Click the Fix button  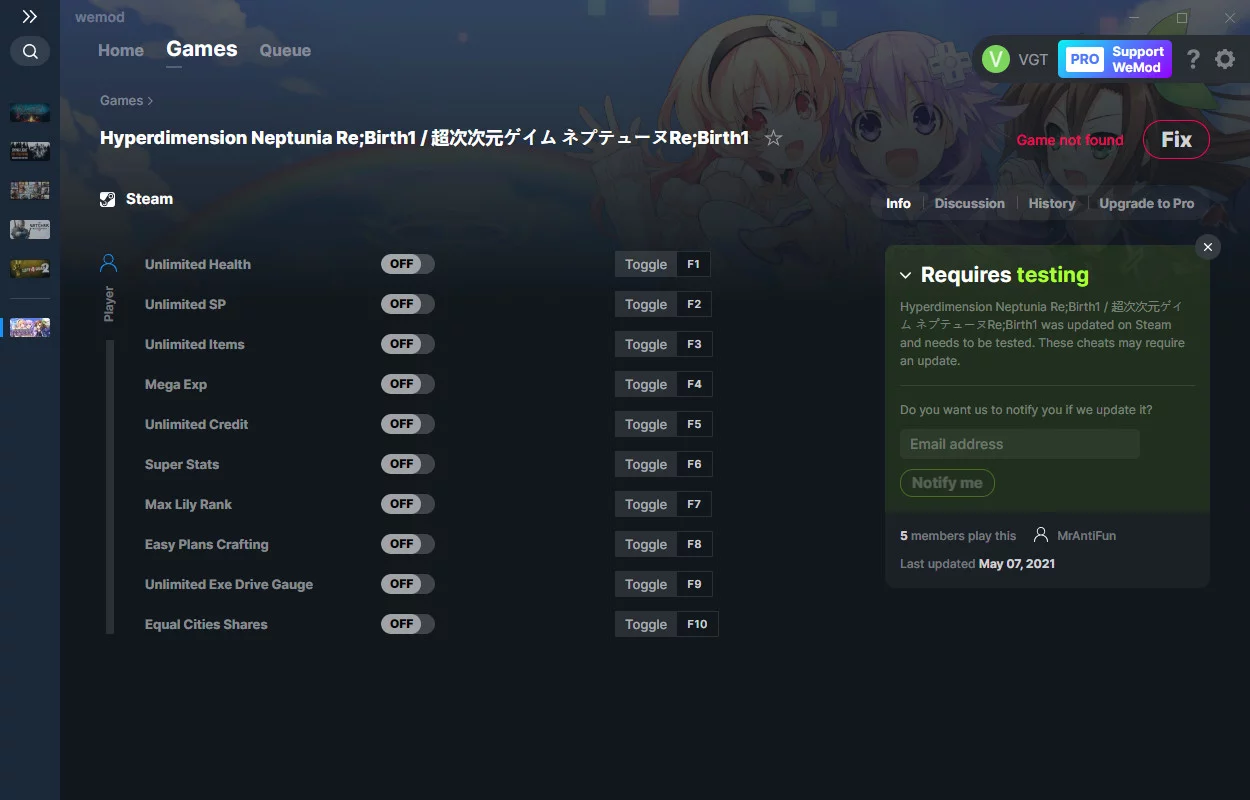pyautogui.click(x=1176, y=140)
